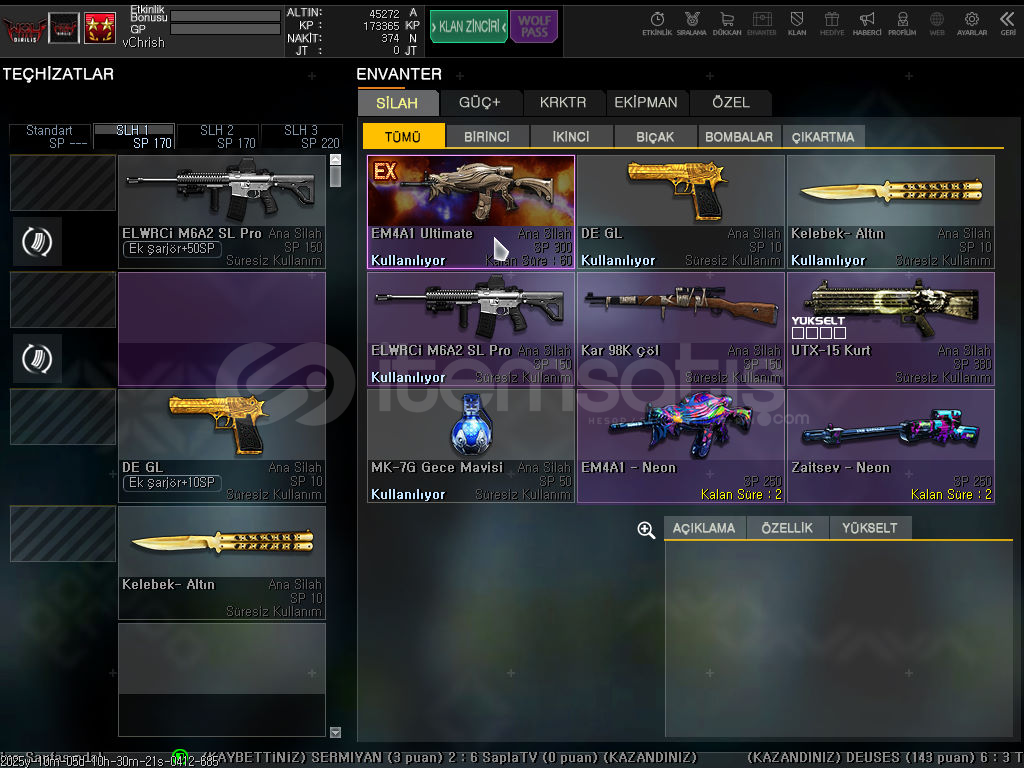Image resolution: width=1024 pixels, height=768 pixels.
Task: Open the DÜKKAN shop cart icon
Action: [x=727, y=24]
